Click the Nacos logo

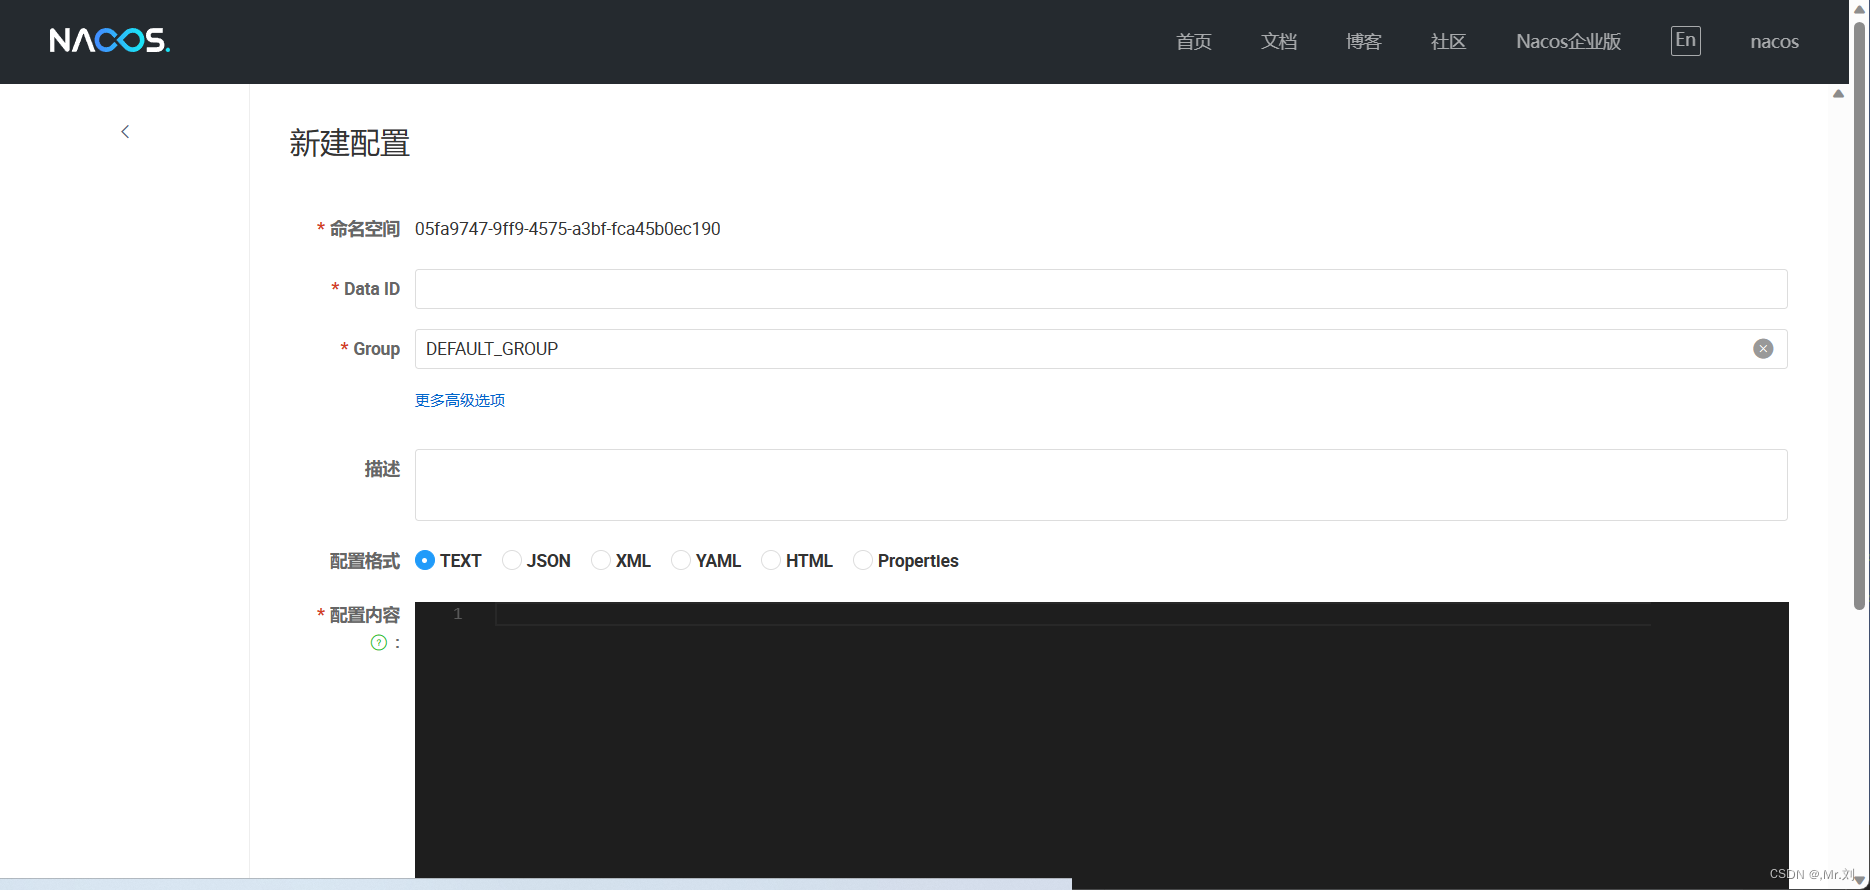click(x=110, y=40)
